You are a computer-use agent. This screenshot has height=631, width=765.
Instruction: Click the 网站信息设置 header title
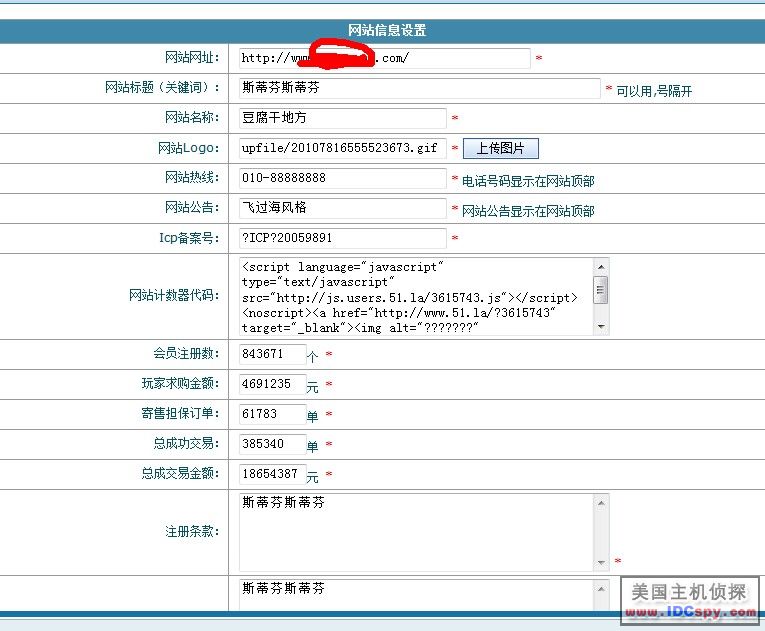387,30
